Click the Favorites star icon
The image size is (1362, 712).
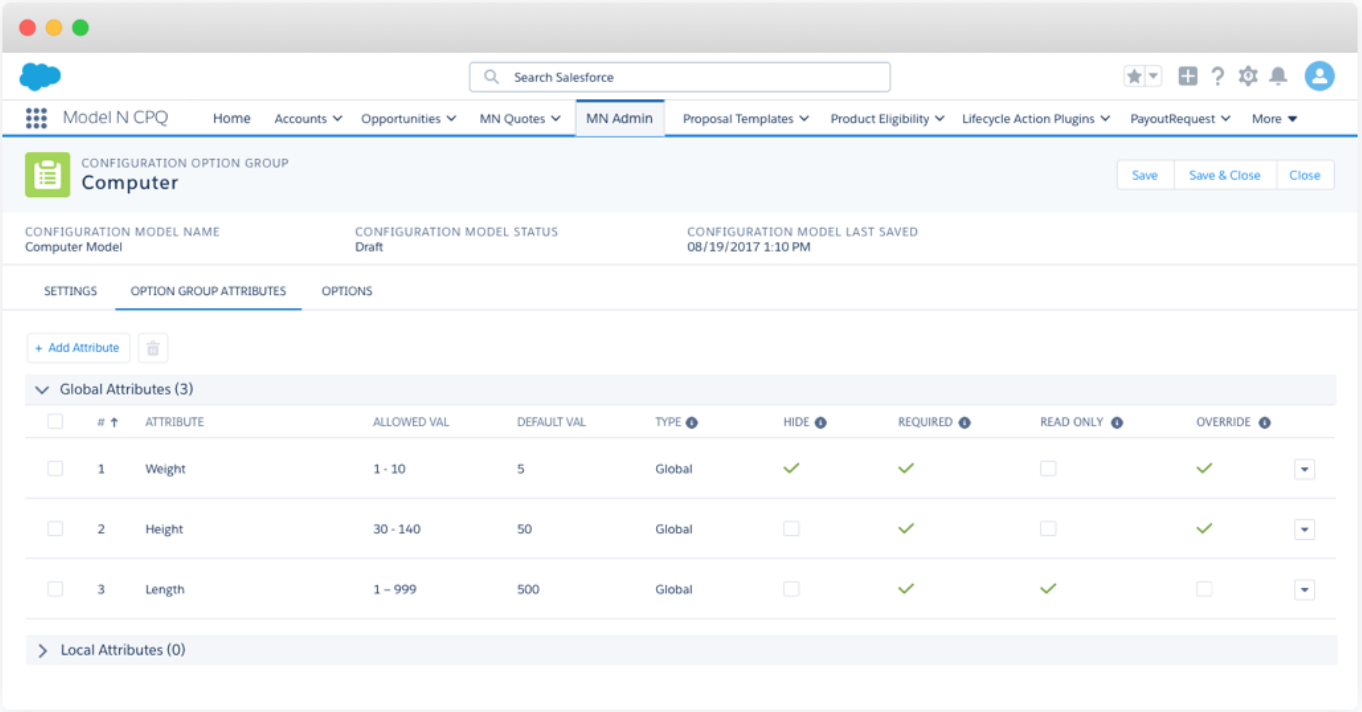pyautogui.click(x=1134, y=77)
